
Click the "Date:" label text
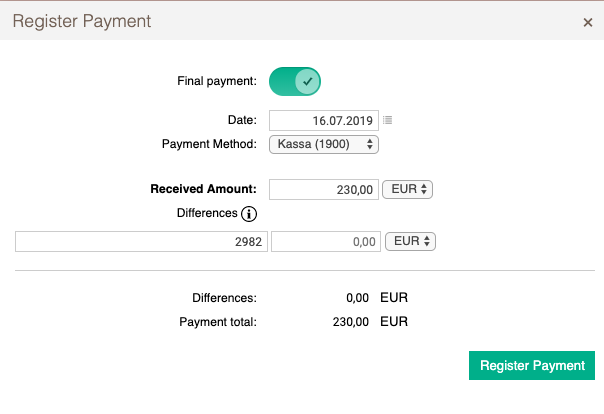click(x=242, y=120)
